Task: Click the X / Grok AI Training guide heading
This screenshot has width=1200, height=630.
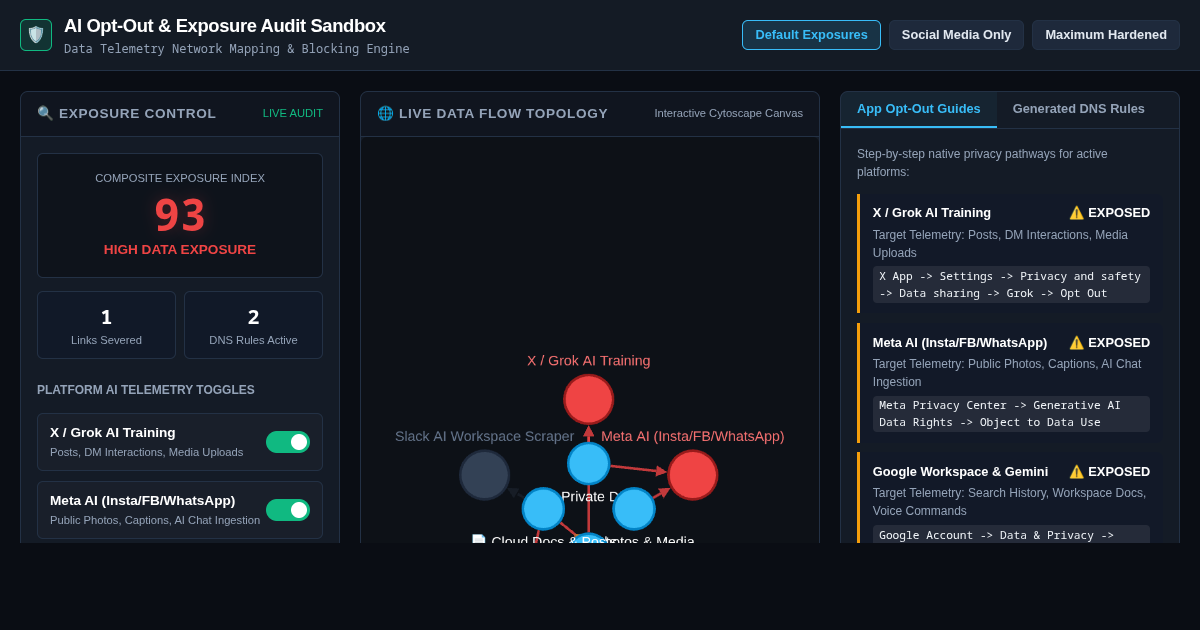Action: pyautogui.click(x=932, y=212)
